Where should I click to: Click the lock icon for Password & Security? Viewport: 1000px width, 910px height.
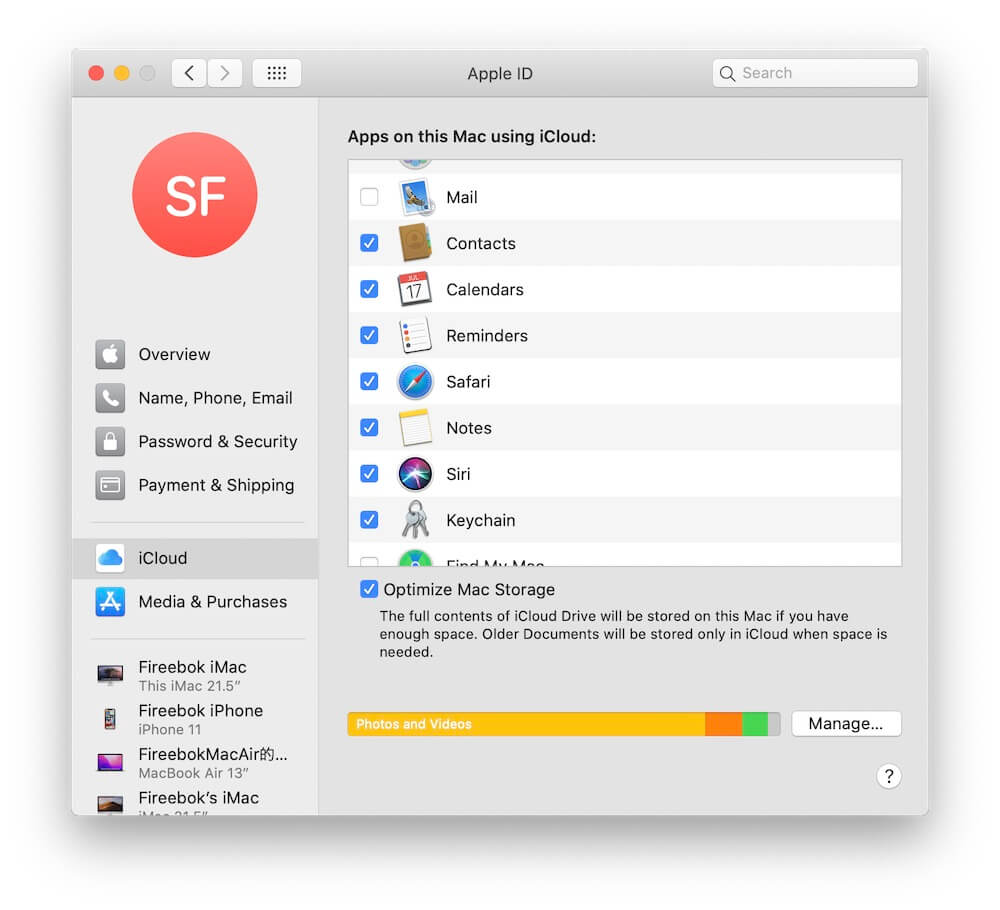point(110,441)
